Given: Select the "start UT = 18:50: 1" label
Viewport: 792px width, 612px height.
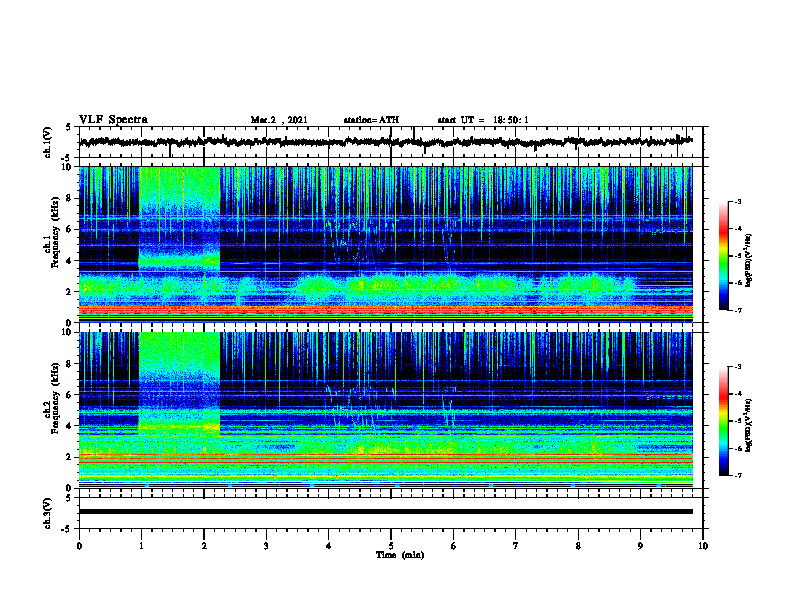Looking at the screenshot, I should [483, 120].
